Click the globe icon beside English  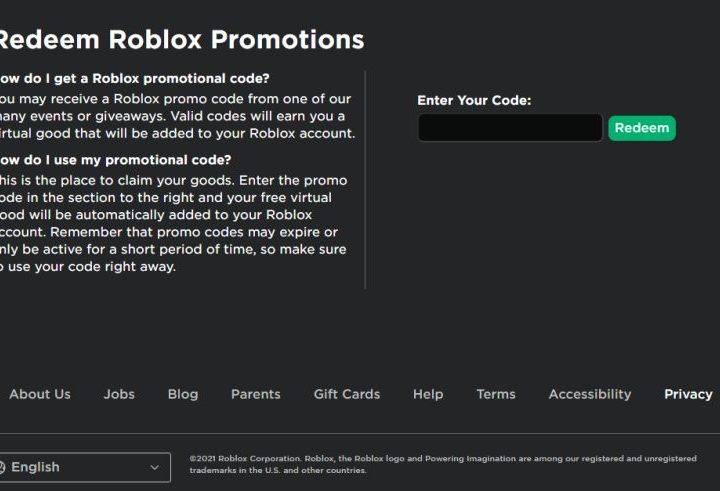pyautogui.click(x=3, y=467)
